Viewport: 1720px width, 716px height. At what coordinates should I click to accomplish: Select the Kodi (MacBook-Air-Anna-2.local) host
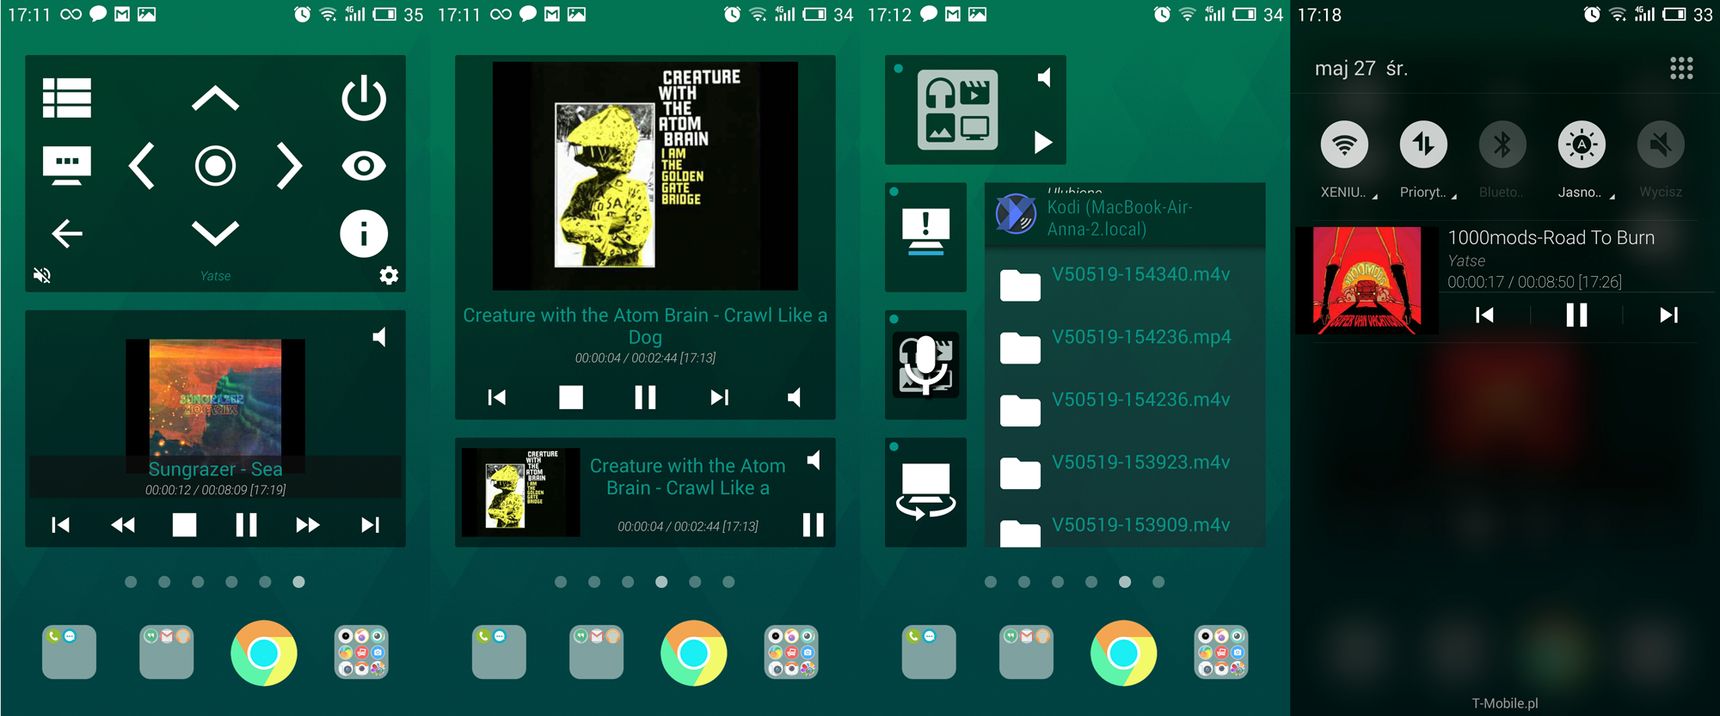pos(1125,215)
